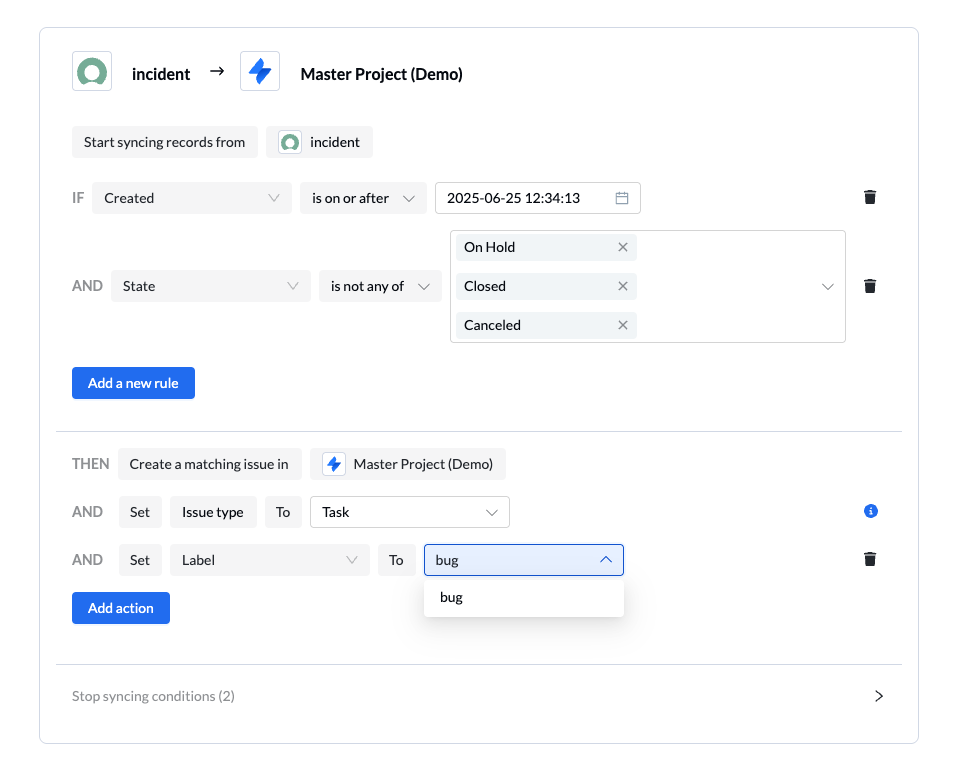The image size is (977, 759).
Task: Delete the Label action via trash icon
Action: click(870, 559)
